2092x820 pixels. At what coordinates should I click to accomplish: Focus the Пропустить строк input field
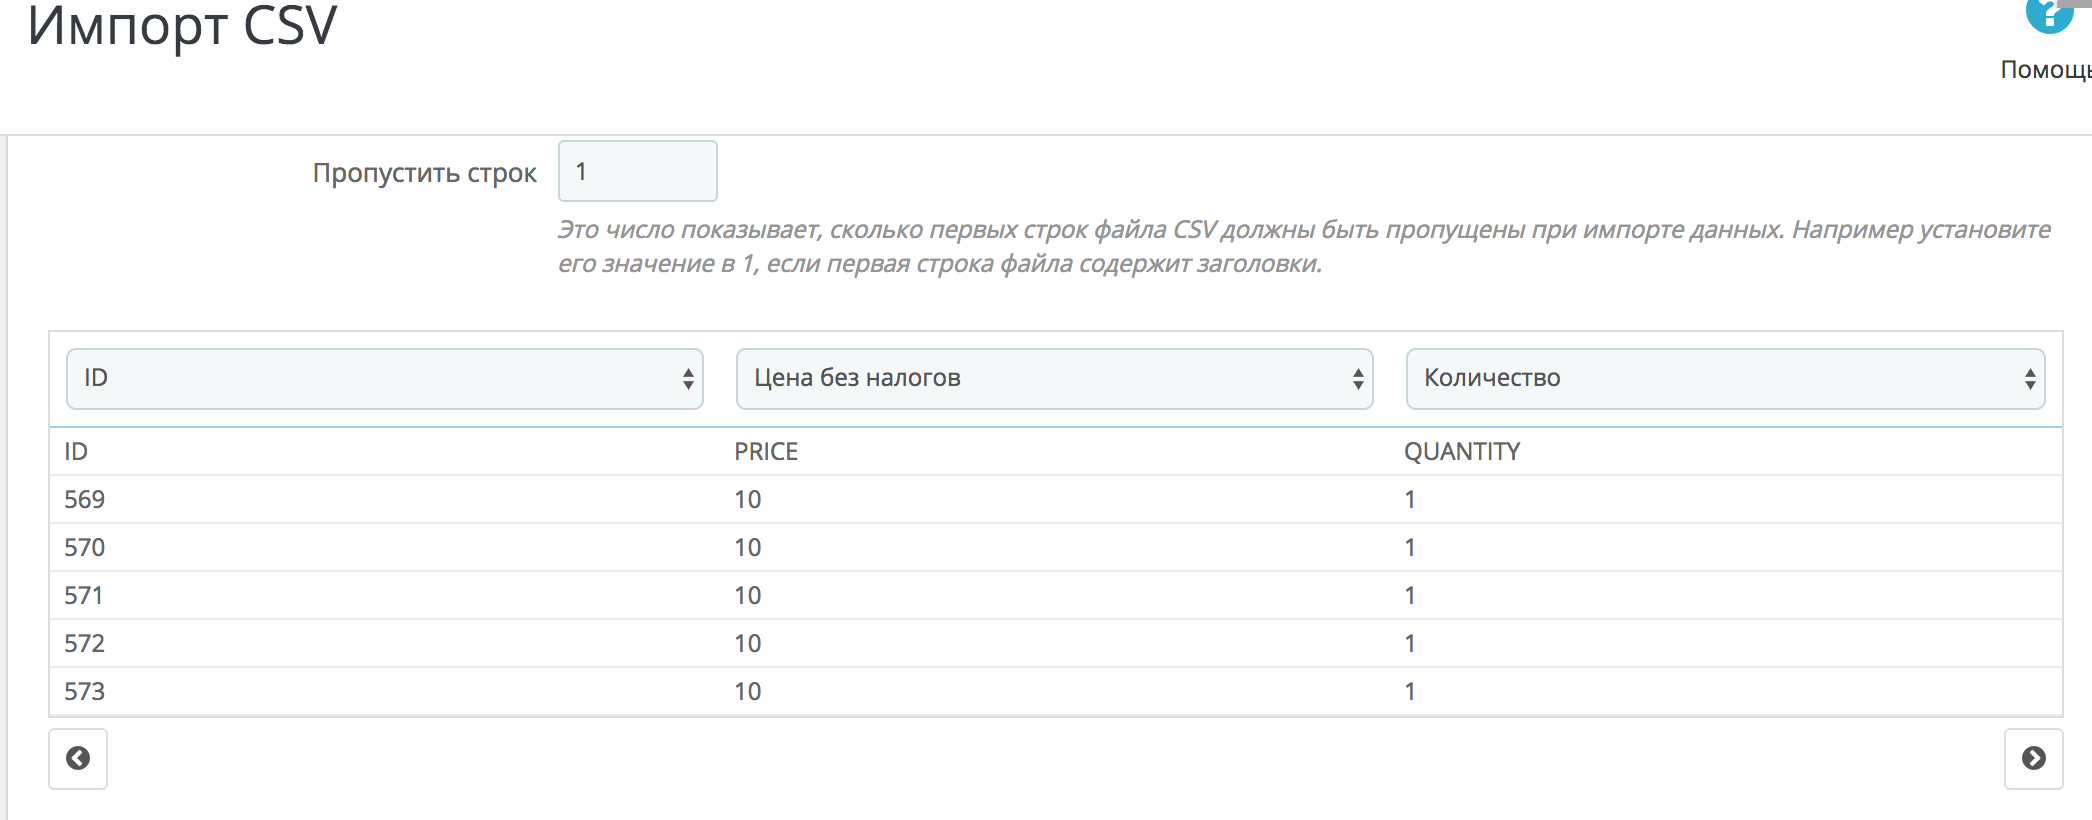pos(637,171)
